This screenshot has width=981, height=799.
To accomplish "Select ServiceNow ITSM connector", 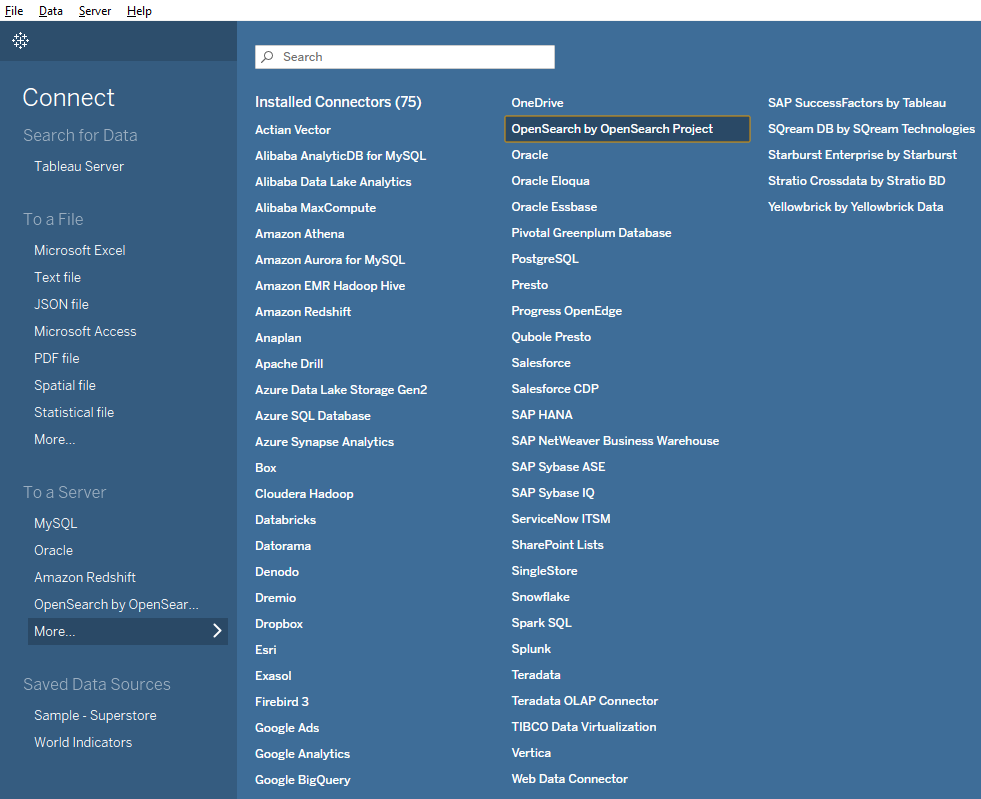I will [561, 519].
